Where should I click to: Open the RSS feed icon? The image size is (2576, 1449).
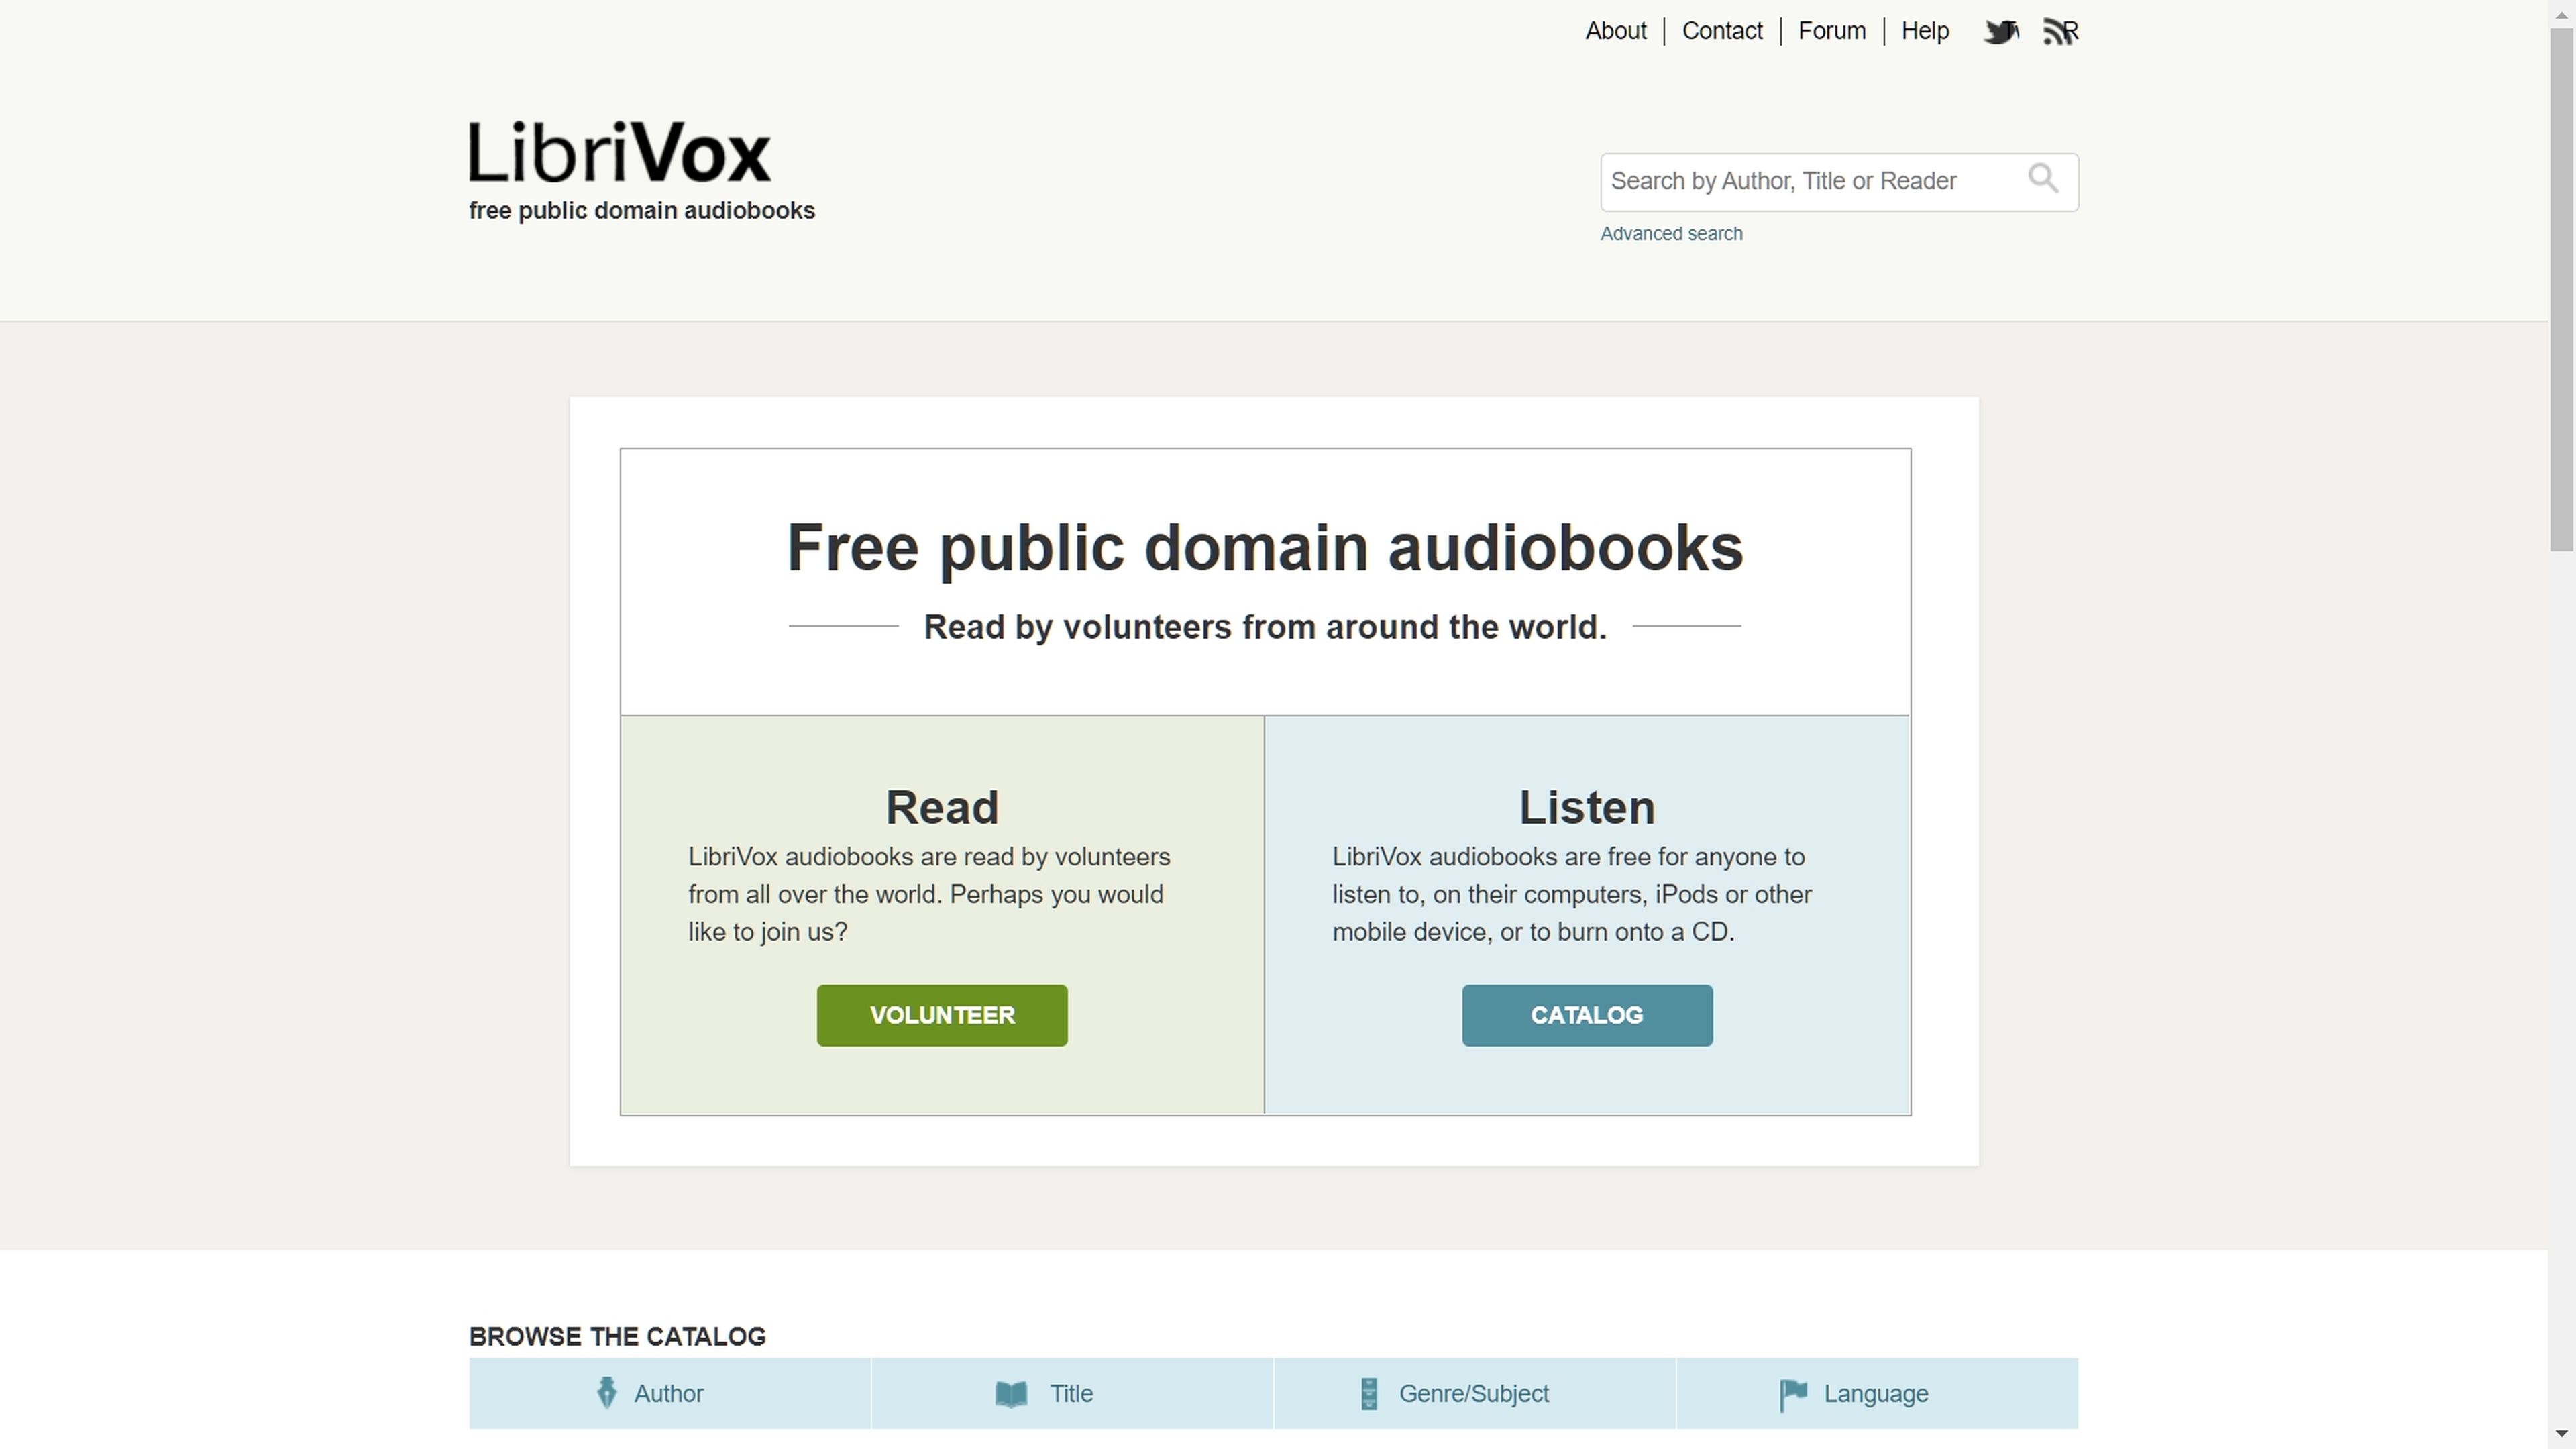[2060, 32]
